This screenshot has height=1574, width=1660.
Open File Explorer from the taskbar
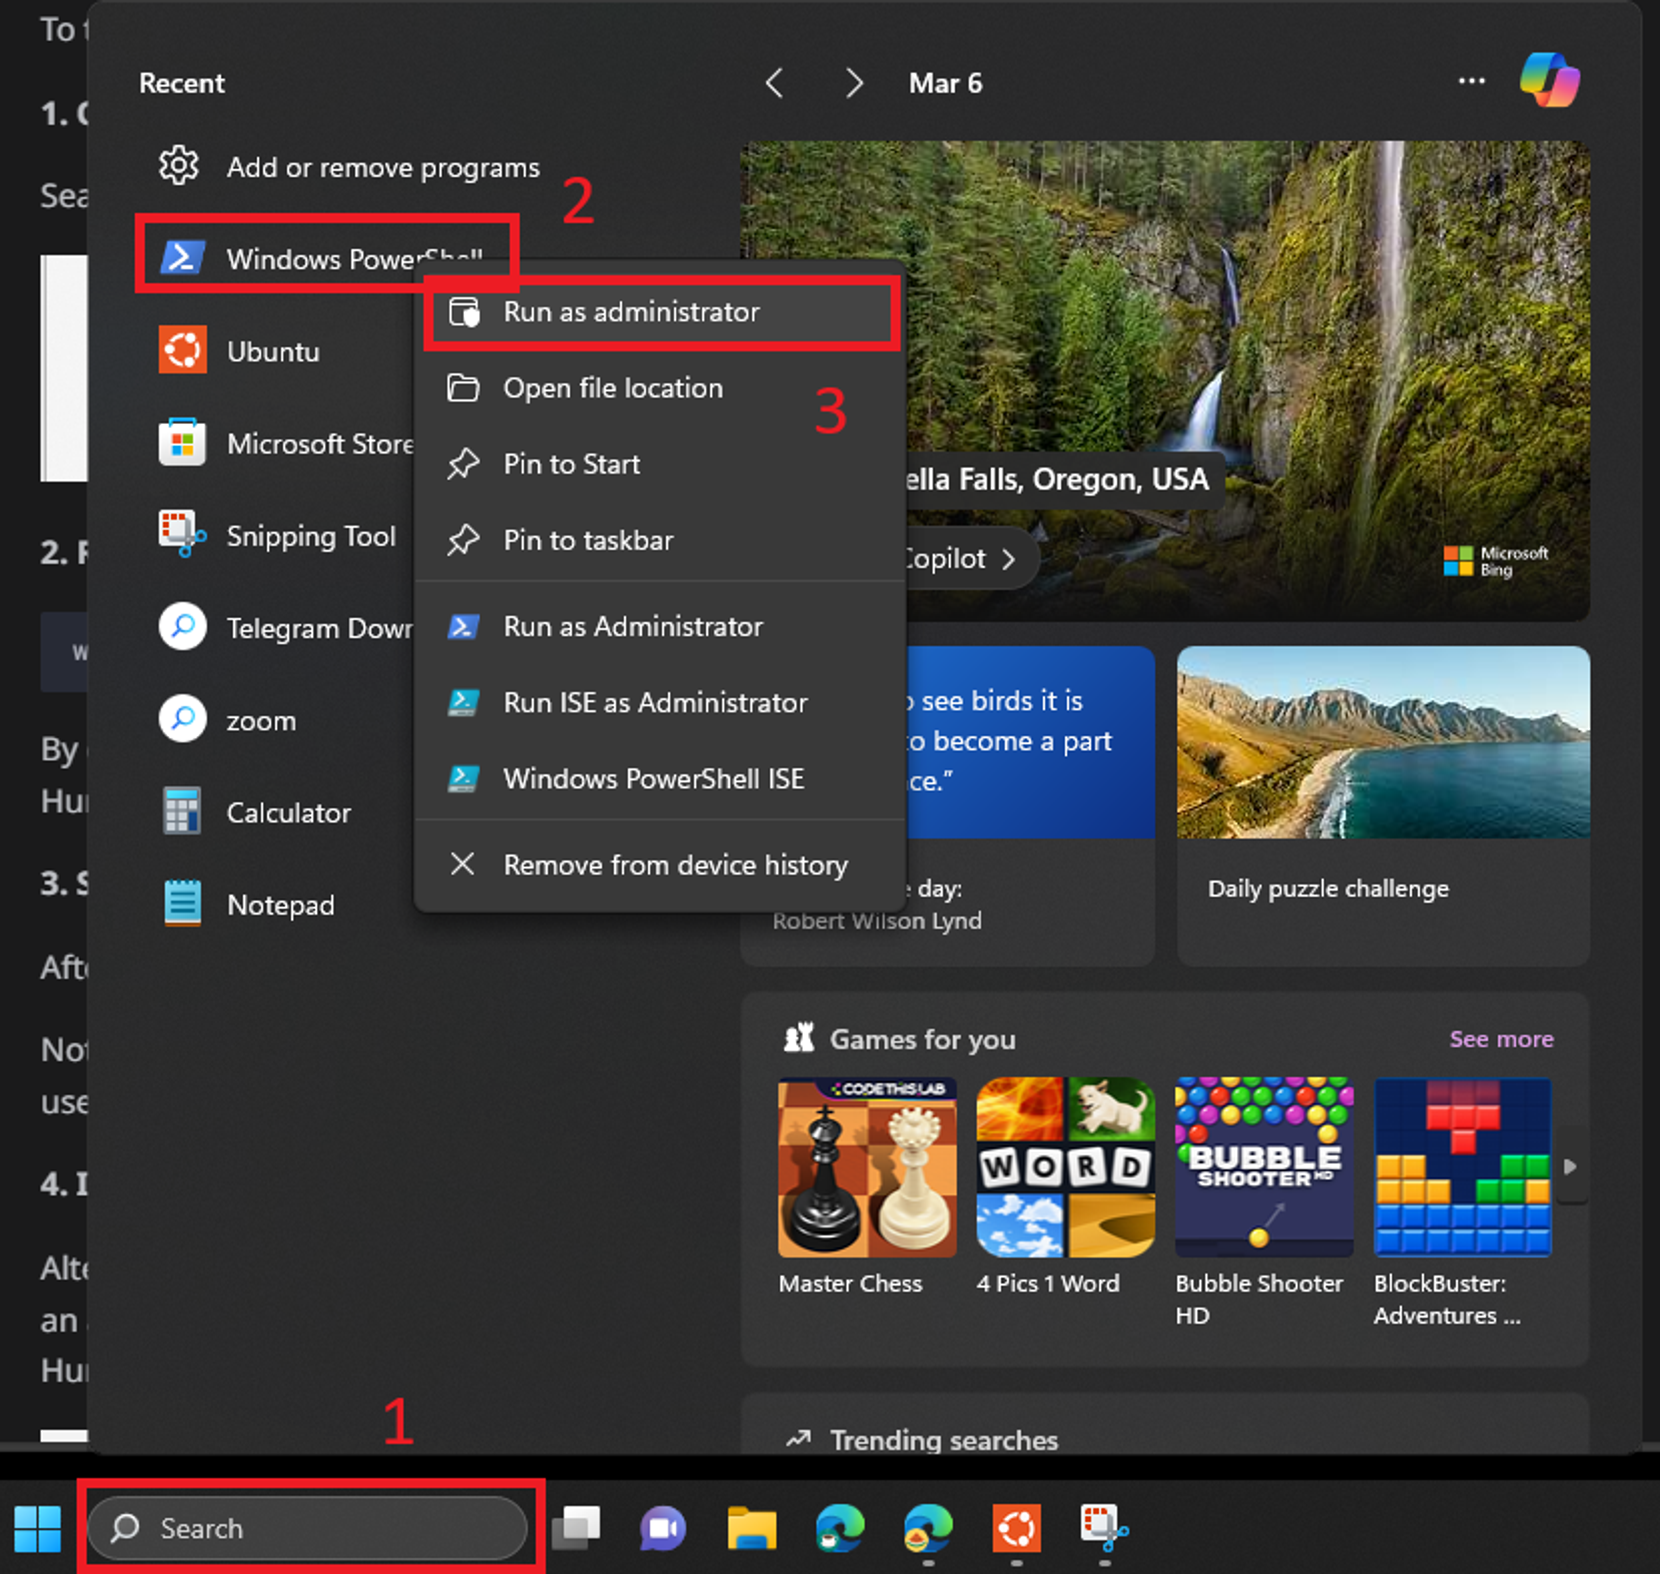[751, 1528]
